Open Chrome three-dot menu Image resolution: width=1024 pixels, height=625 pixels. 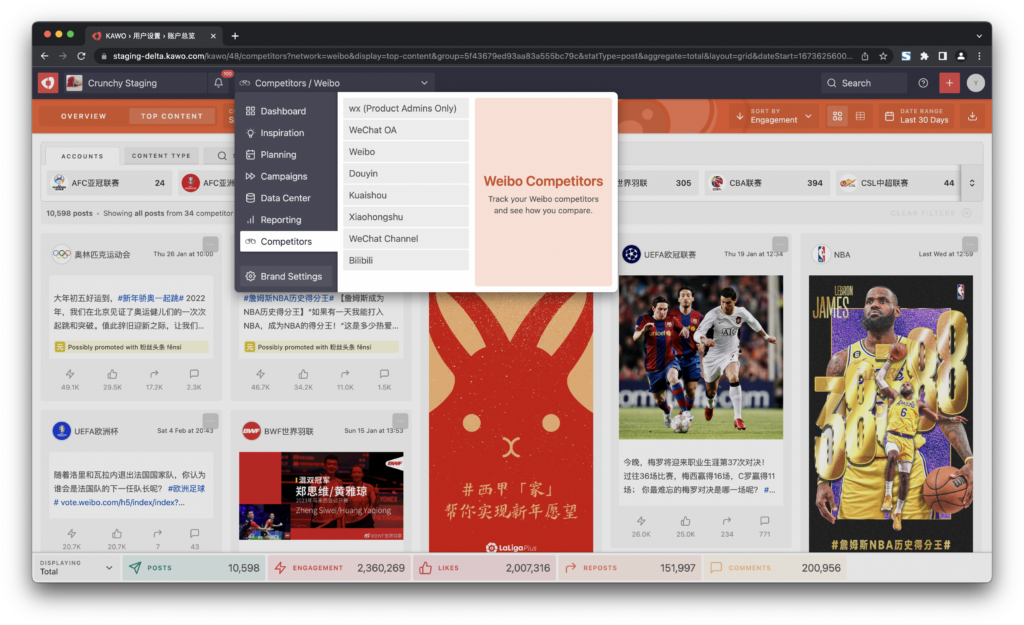tap(979, 56)
